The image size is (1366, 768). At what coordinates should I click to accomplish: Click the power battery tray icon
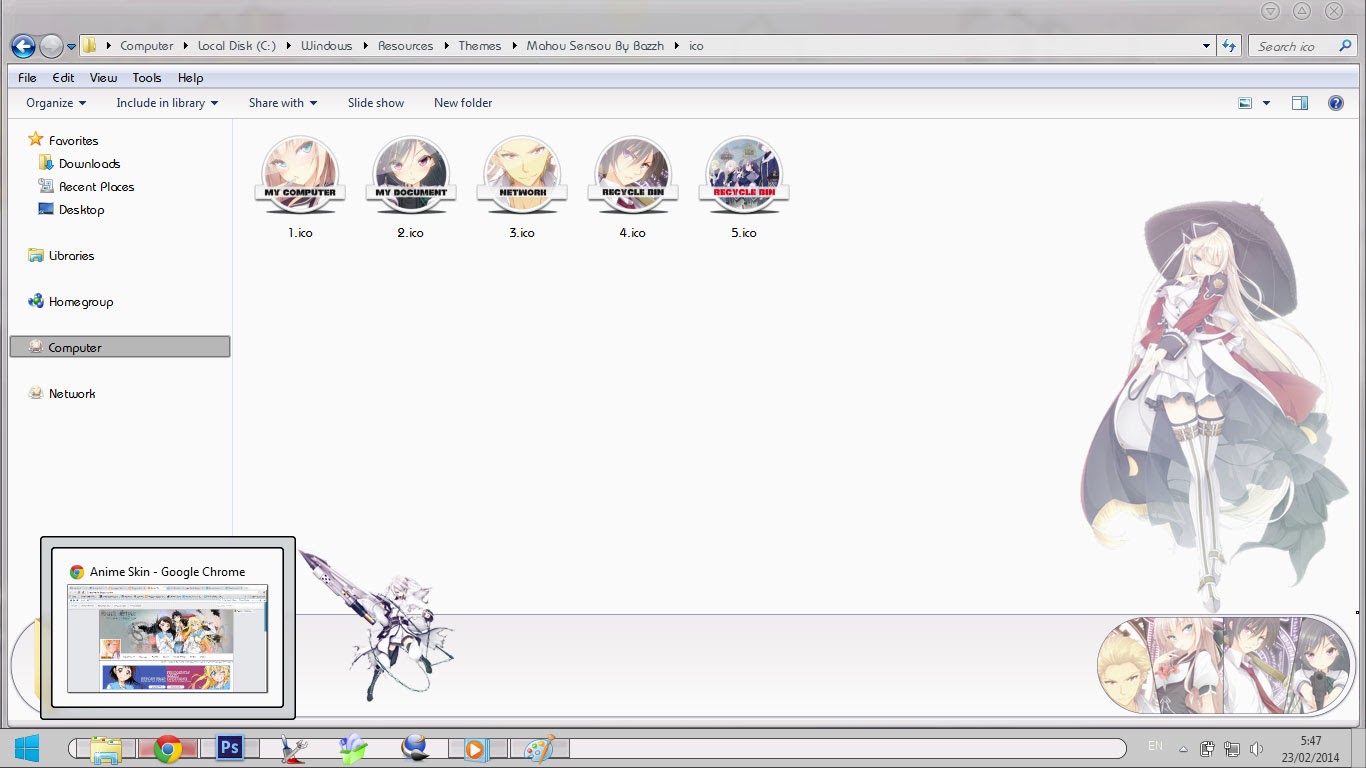[x=1208, y=749]
